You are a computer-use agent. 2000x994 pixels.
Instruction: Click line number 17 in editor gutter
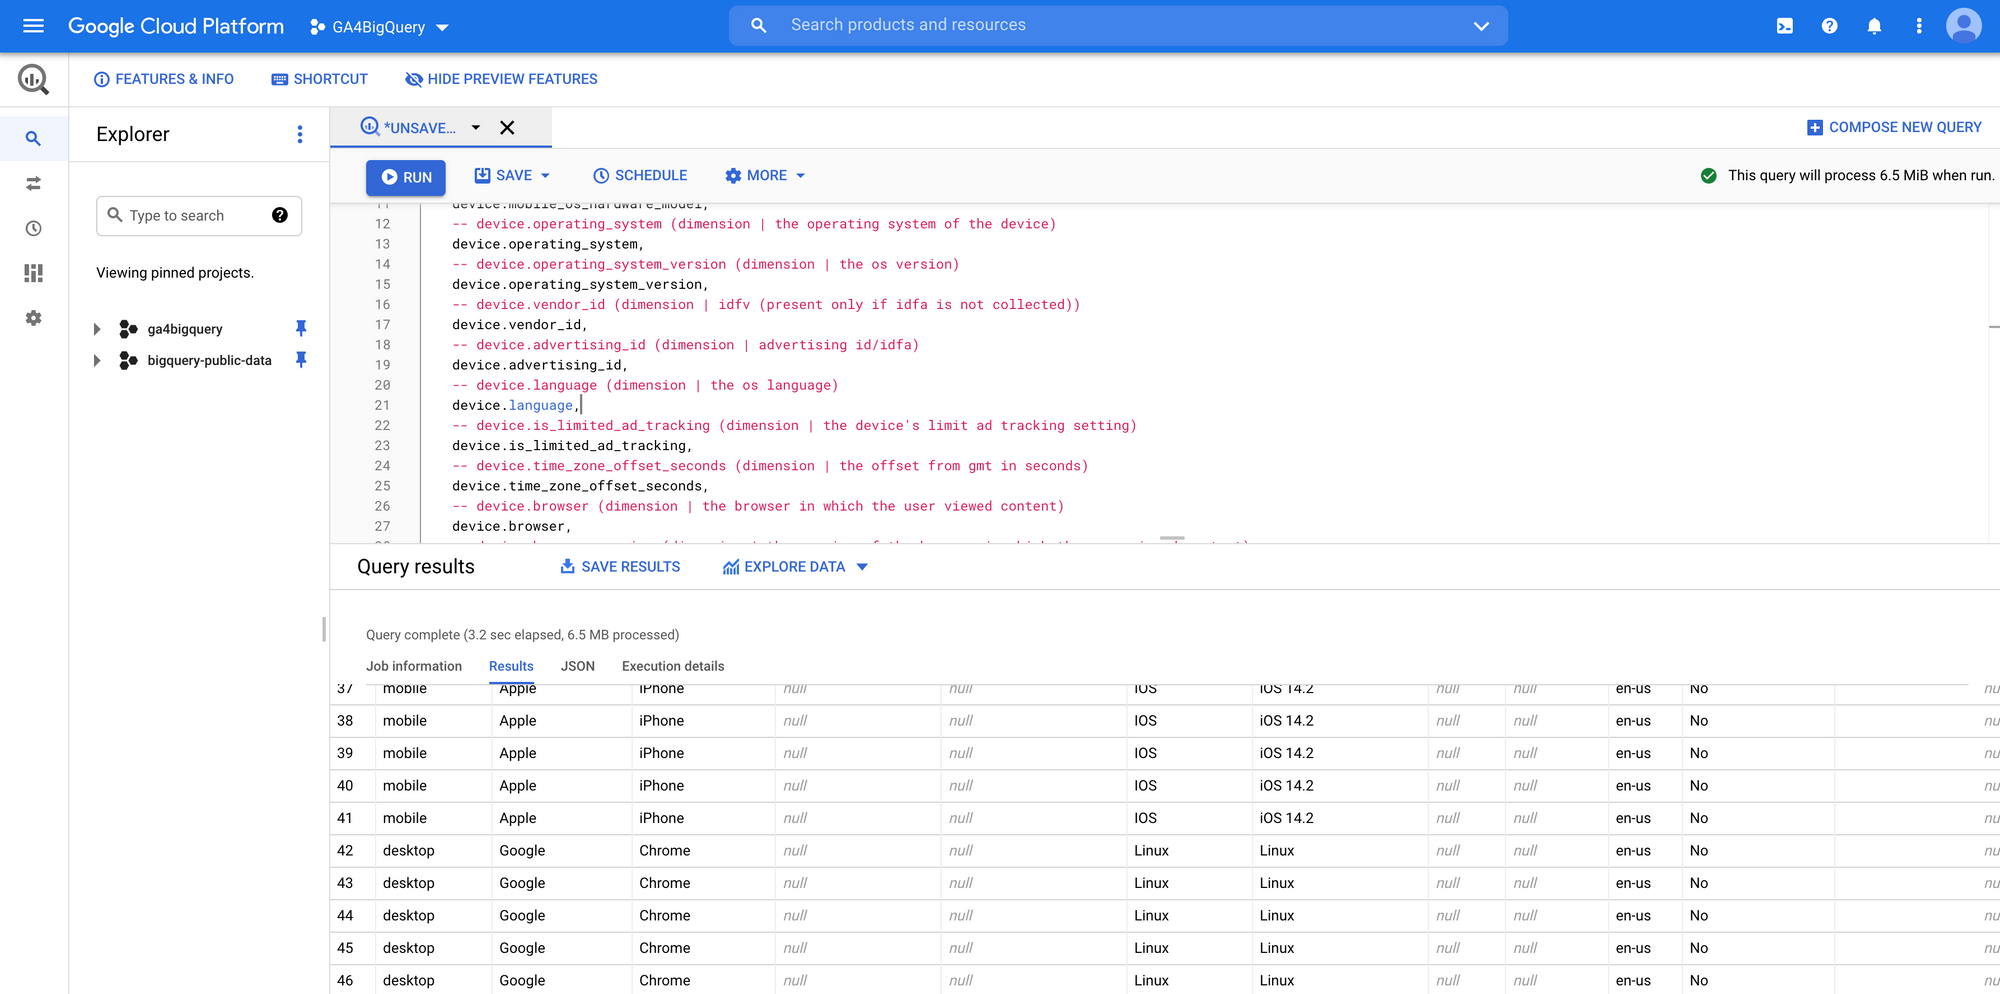(x=383, y=325)
